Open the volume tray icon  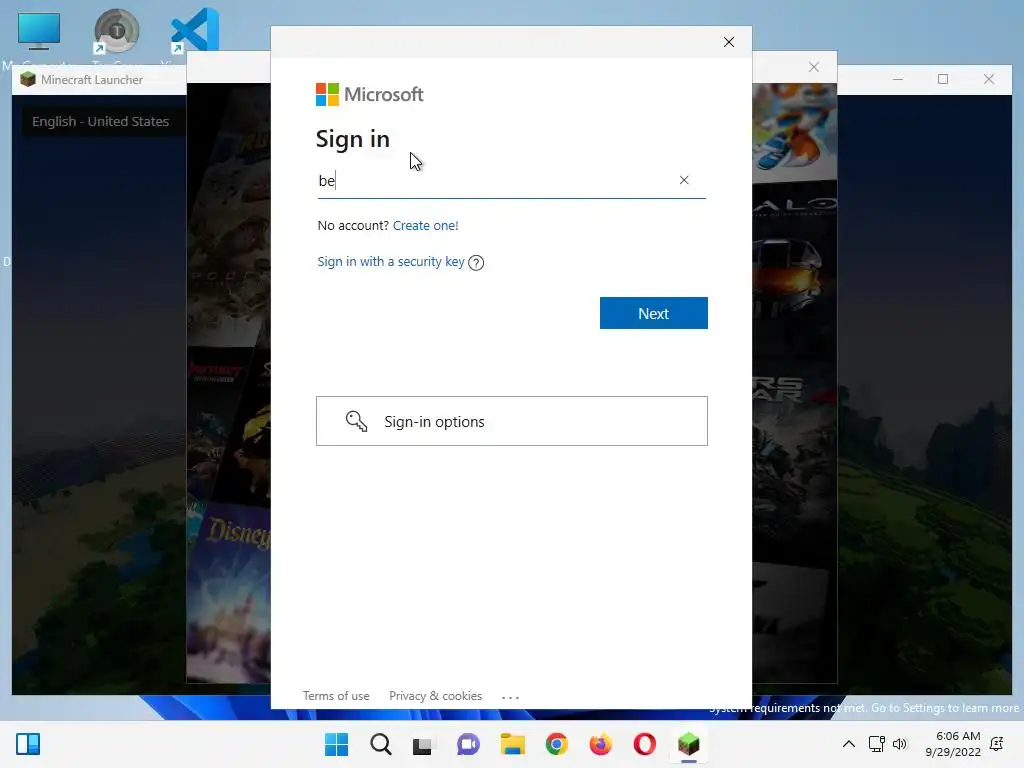[900, 744]
